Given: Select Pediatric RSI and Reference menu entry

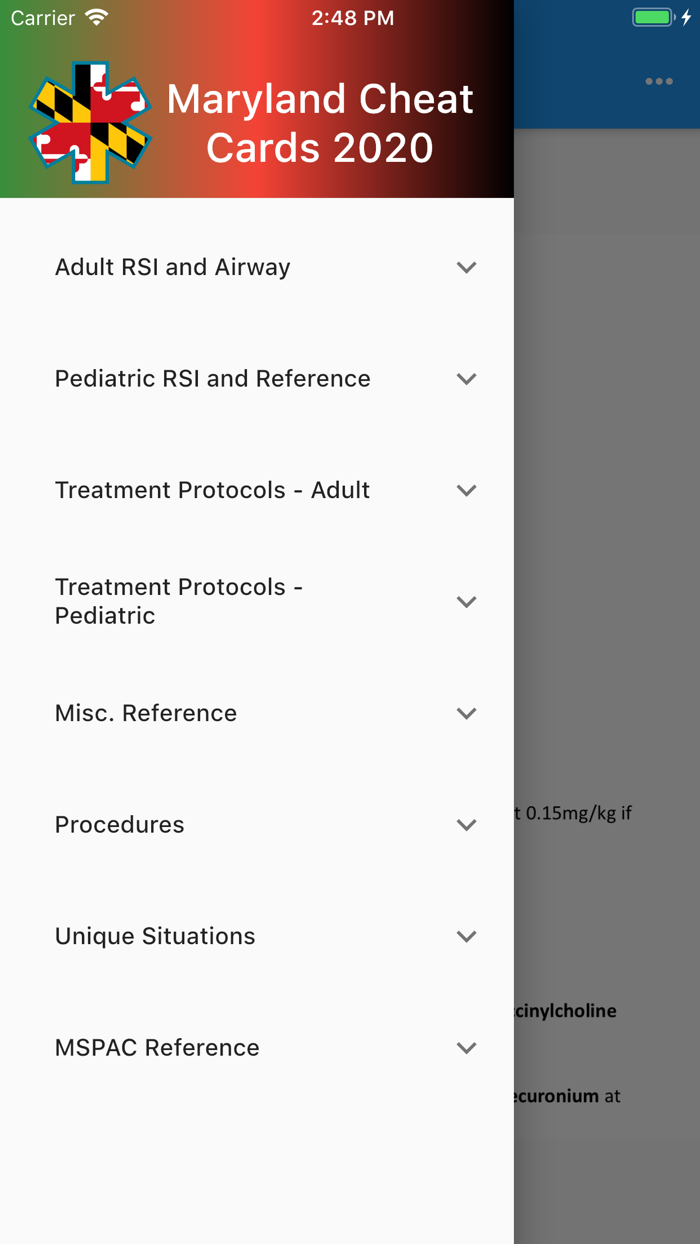Looking at the screenshot, I should point(213,379).
